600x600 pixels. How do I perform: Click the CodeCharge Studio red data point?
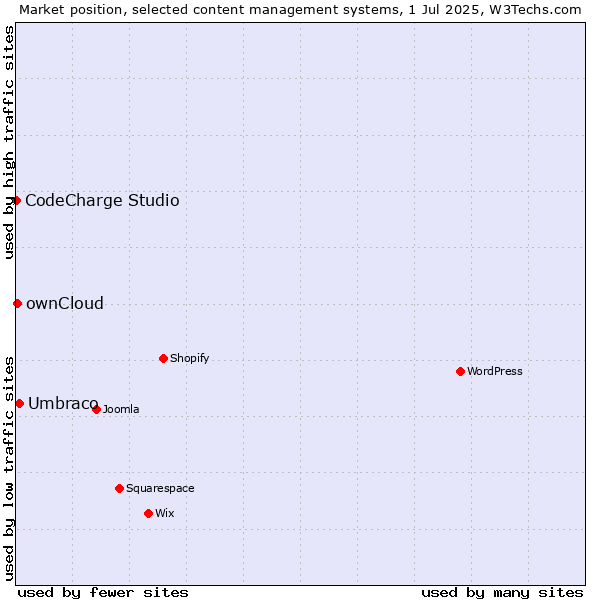click(x=16, y=201)
